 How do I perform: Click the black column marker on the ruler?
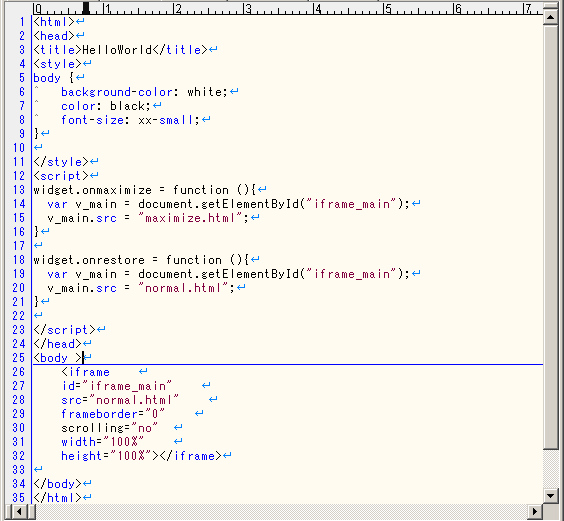click(x=86, y=8)
